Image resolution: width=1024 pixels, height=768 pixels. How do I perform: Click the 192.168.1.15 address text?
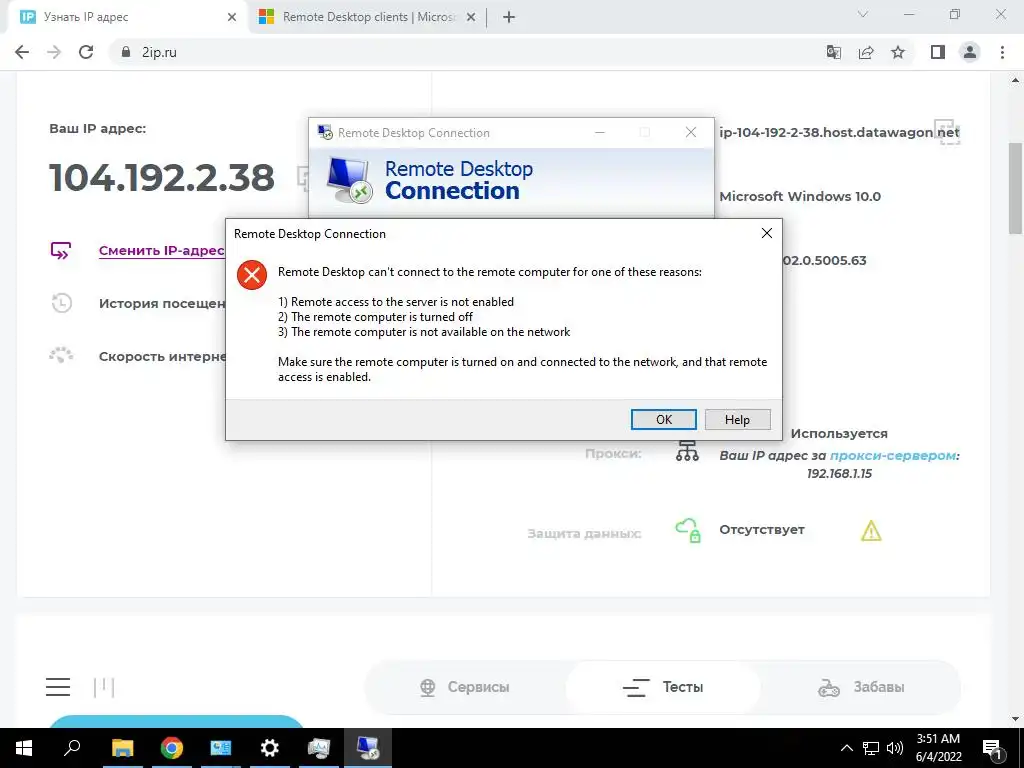pyautogui.click(x=839, y=473)
